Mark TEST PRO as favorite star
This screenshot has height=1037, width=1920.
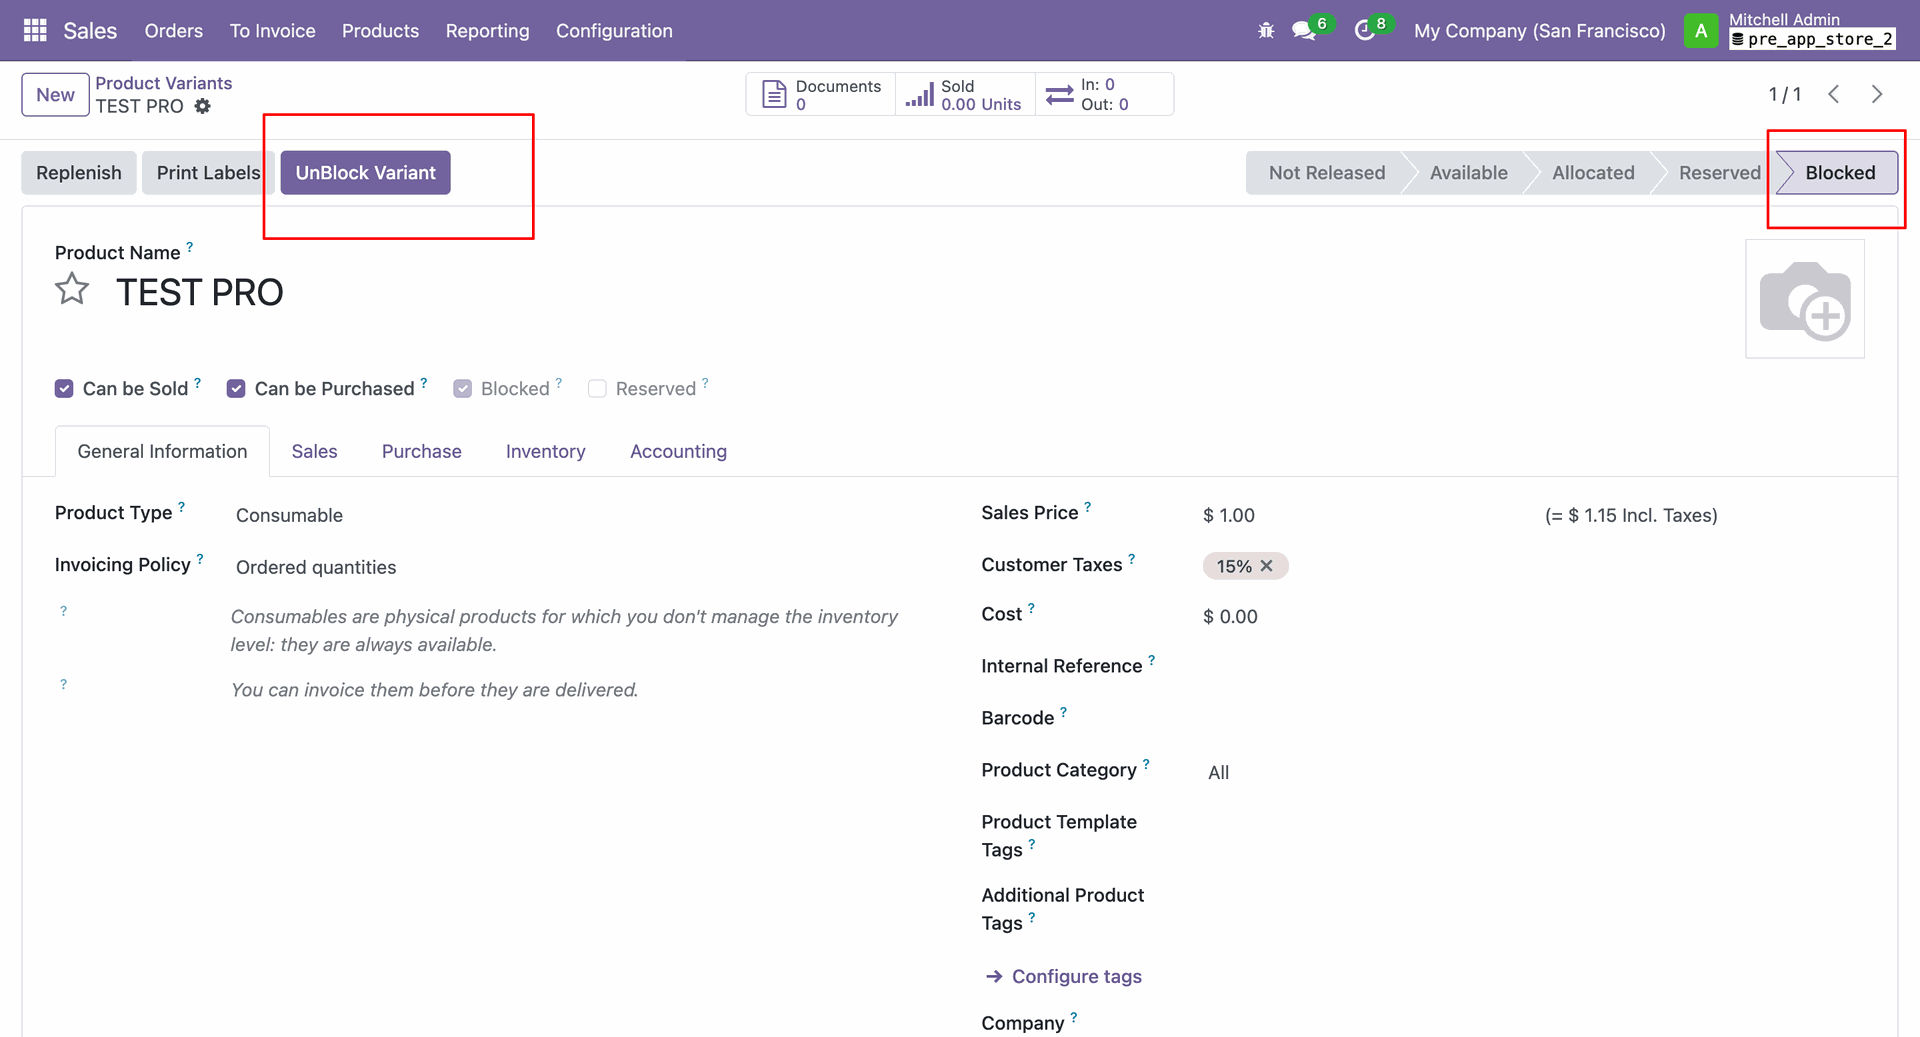(x=72, y=290)
